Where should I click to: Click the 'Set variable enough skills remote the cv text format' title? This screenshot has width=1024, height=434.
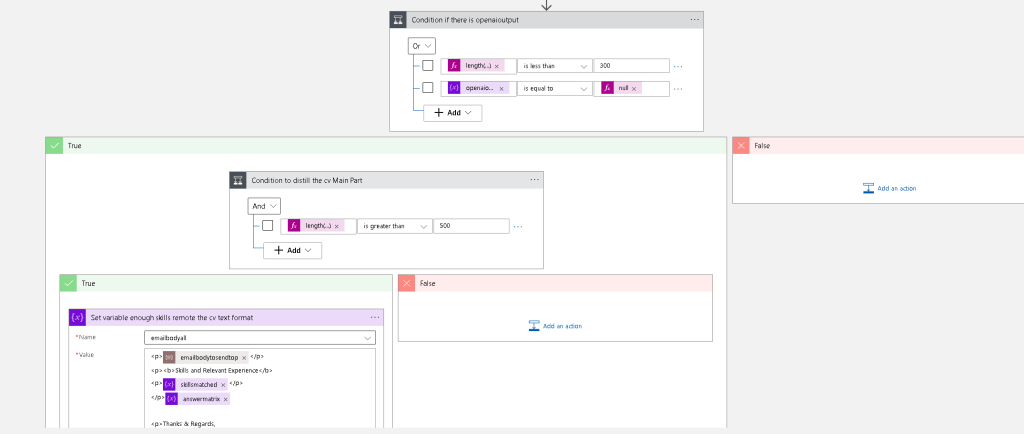click(172, 318)
